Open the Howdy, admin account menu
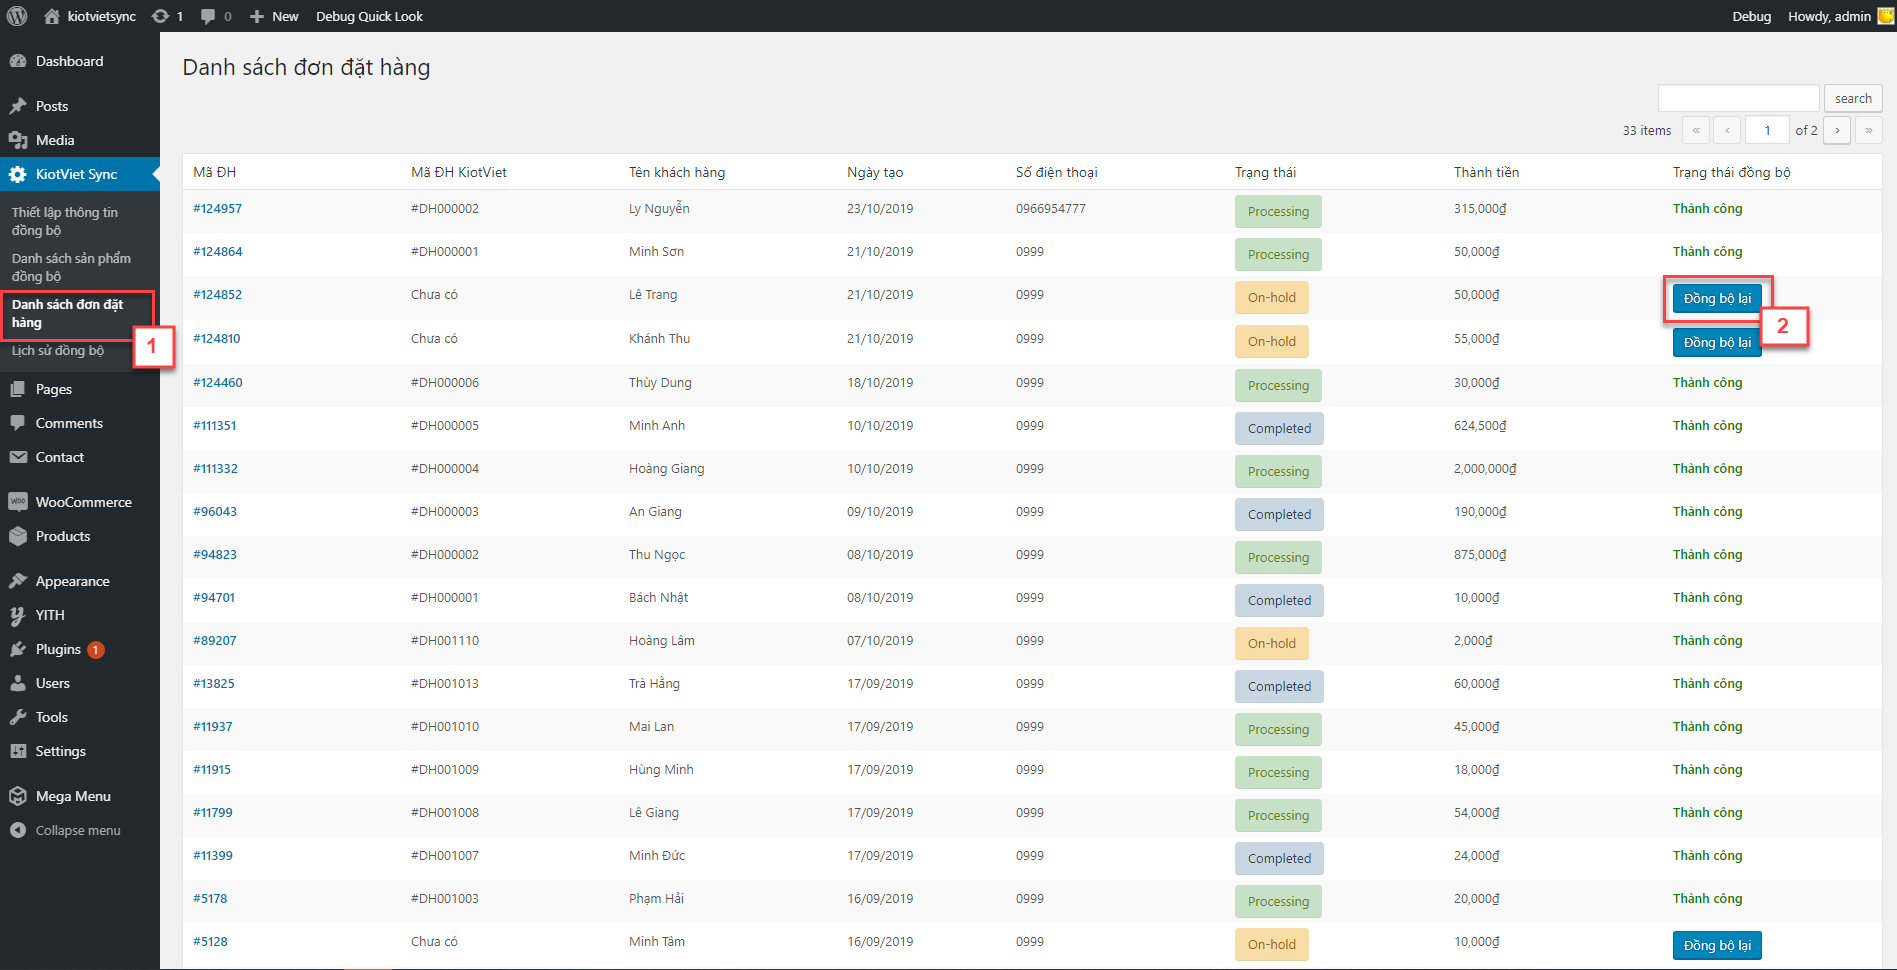The width and height of the screenshot is (1897, 970). (x=1829, y=16)
